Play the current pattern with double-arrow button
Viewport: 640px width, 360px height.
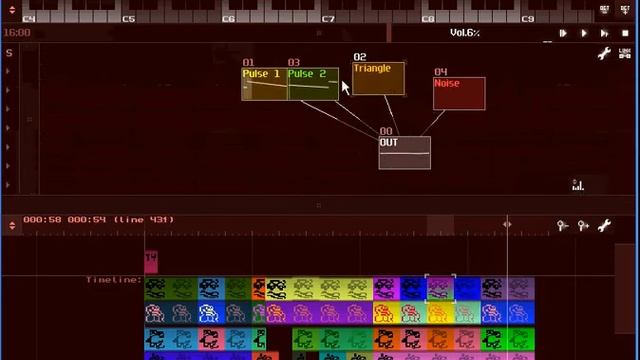click(604, 33)
